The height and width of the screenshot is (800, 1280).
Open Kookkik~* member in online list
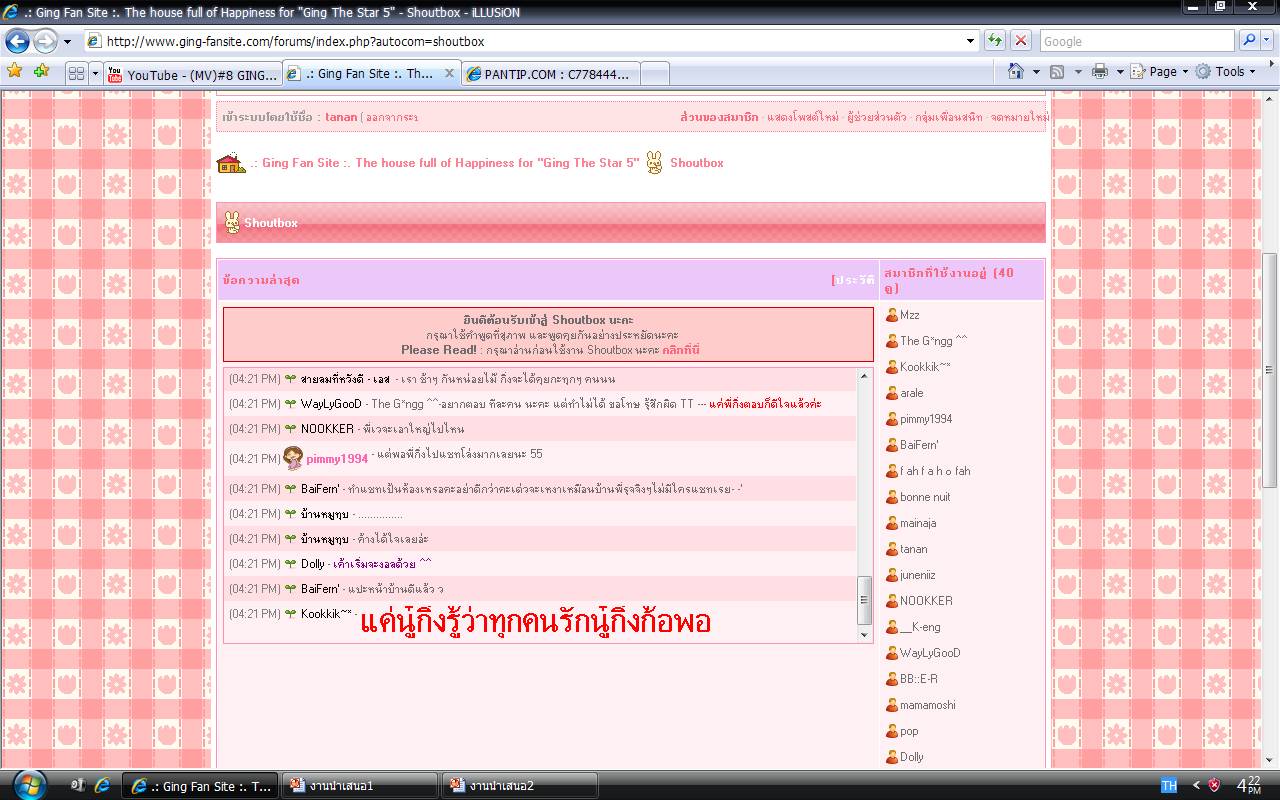pos(925,367)
